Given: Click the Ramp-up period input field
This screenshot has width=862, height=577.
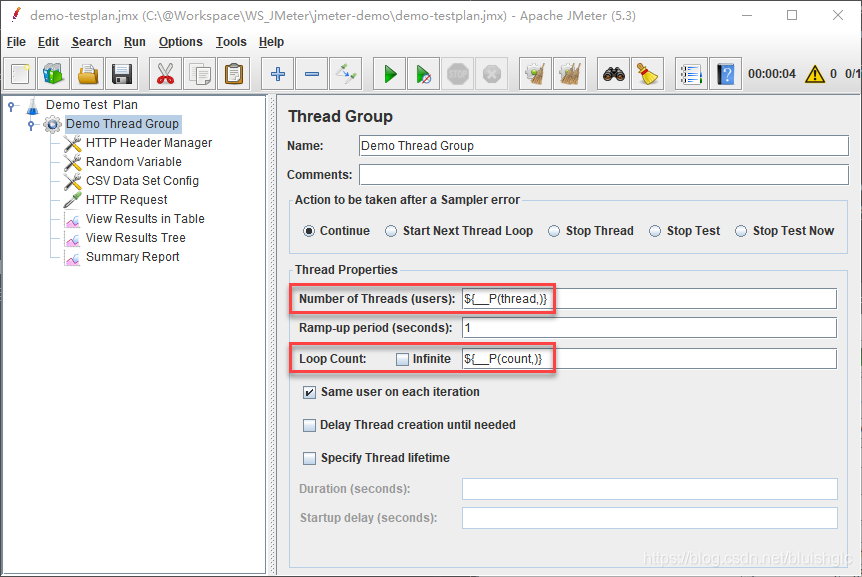Looking at the screenshot, I should pyautogui.click(x=649, y=328).
